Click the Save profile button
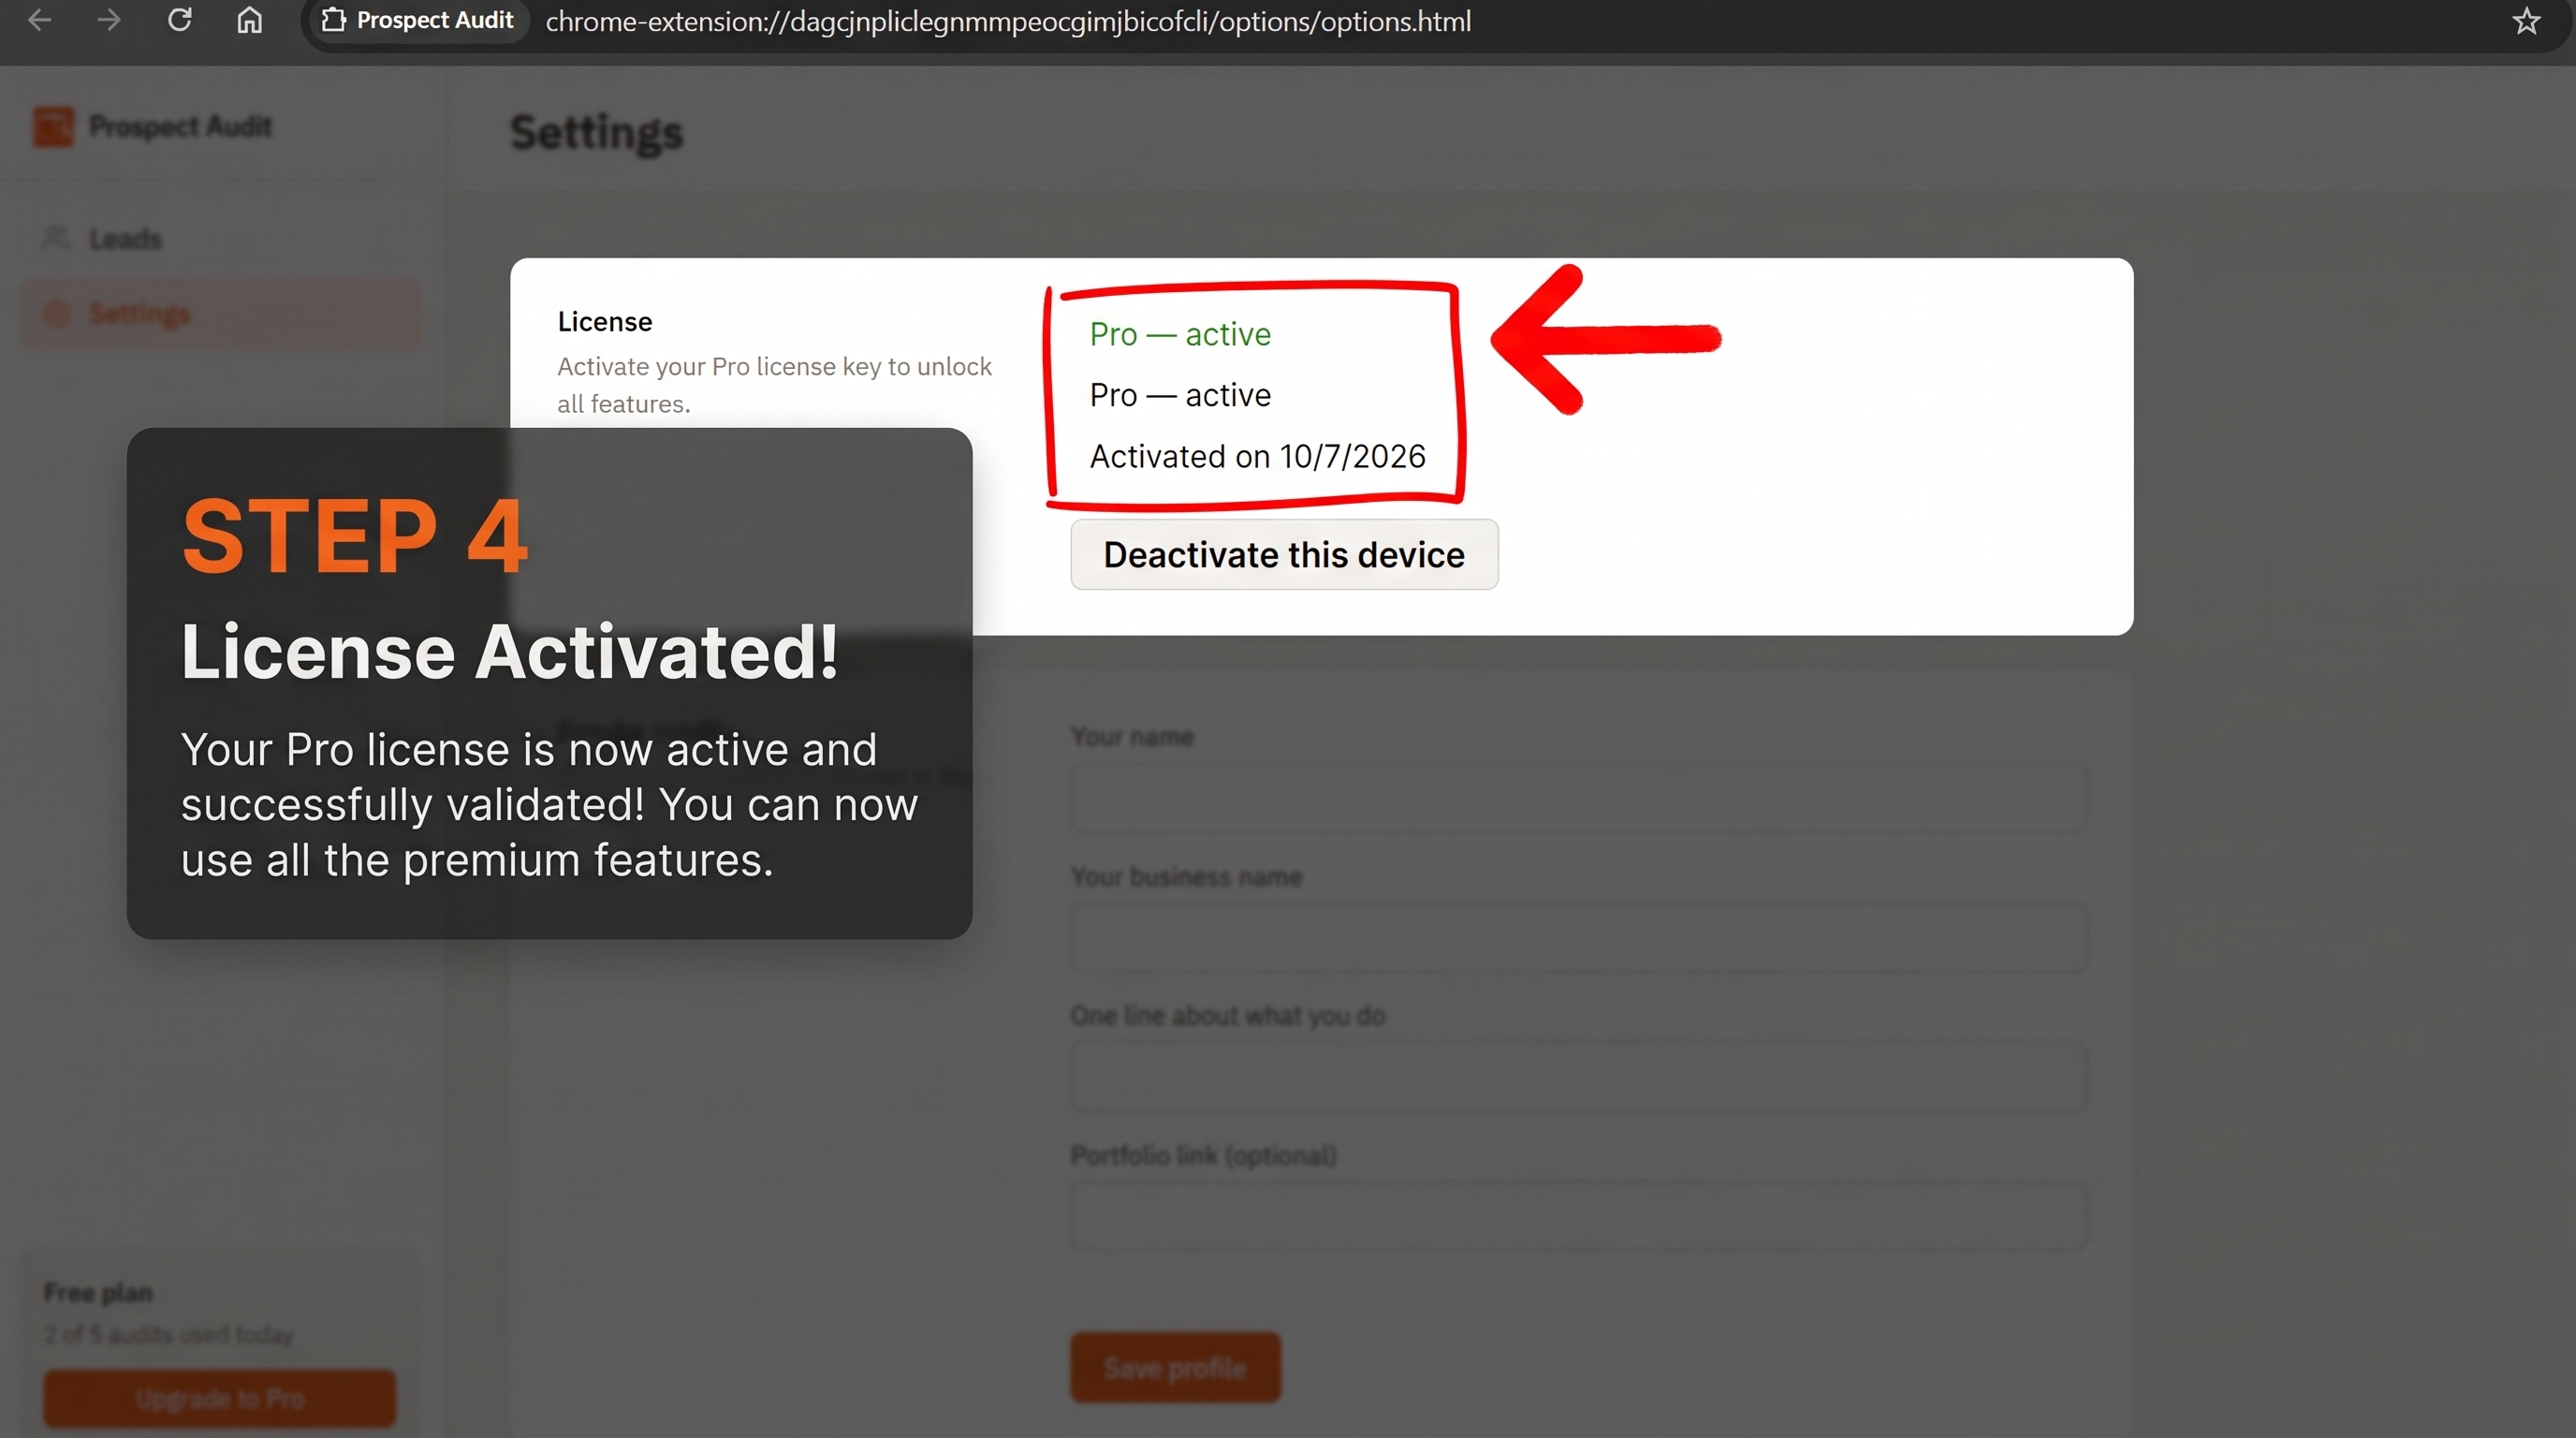Image resolution: width=2576 pixels, height=1438 pixels. (x=1175, y=1367)
